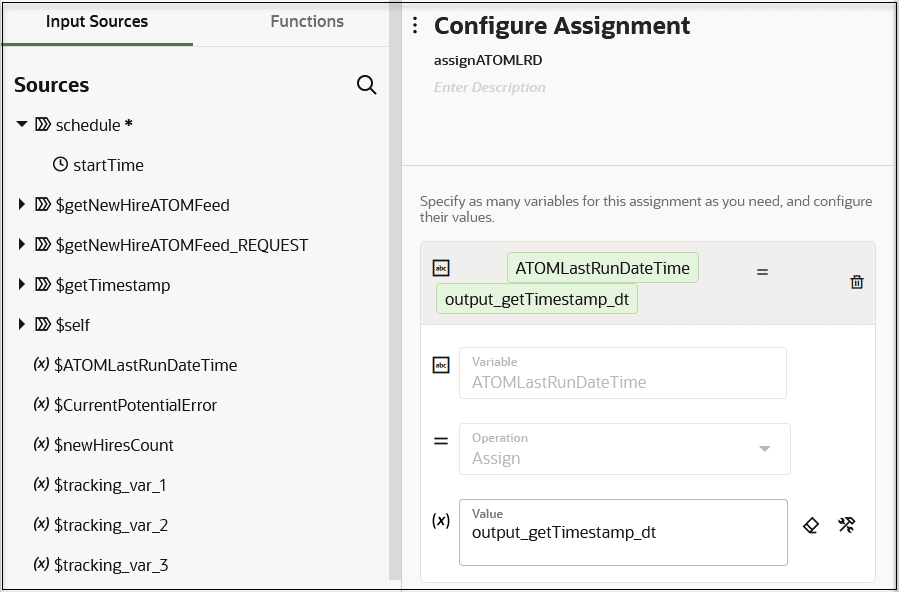Expand the $self source node
The image size is (899, 592).
pyautogui.click(x=22, y=325)
